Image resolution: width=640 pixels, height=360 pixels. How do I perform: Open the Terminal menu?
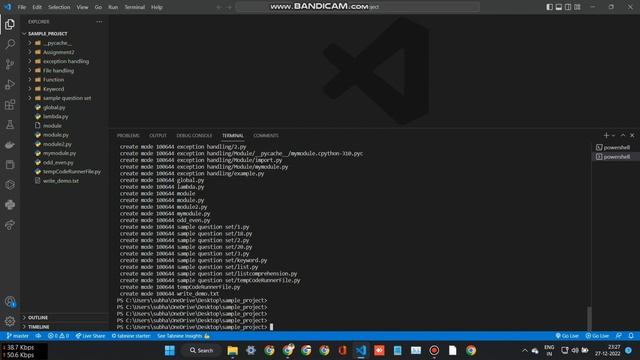coord(135,7)
